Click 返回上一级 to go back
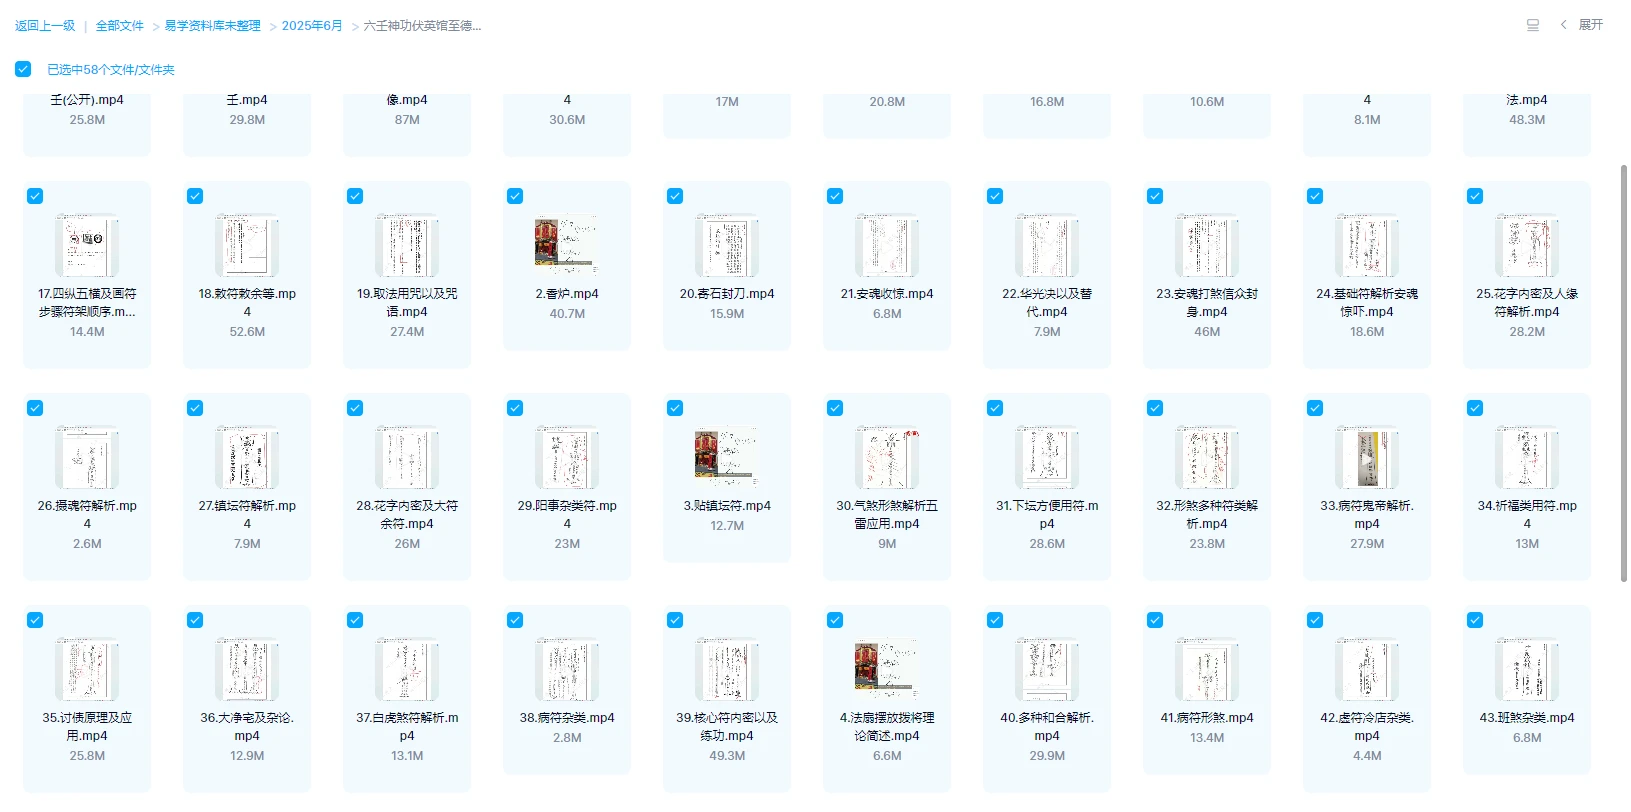Image resolution: width=1631 pixels, height=812 pixels. coord(45,26)
